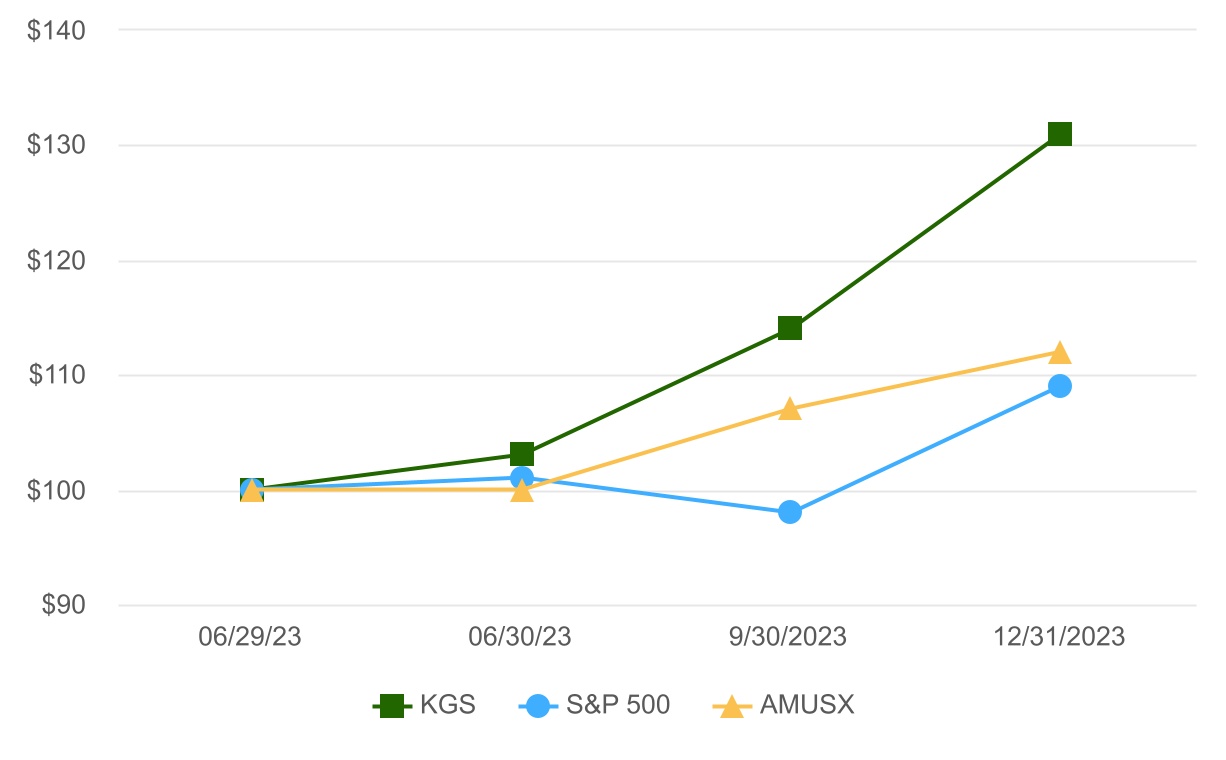
Task: Click the 06/29/23 x-axis date label
Action: point(252,637)
